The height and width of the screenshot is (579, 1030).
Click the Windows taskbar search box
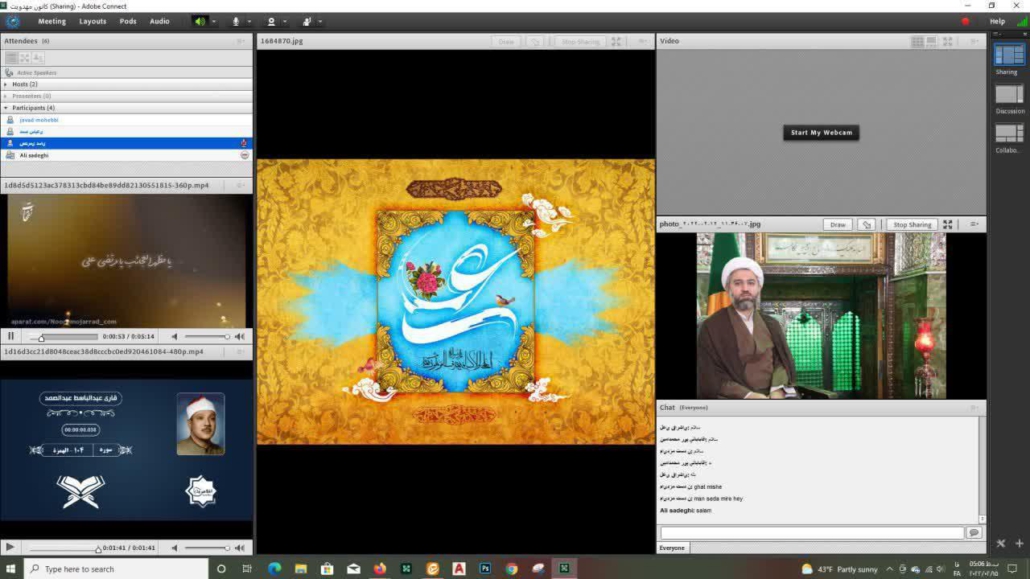coord(116,568)
